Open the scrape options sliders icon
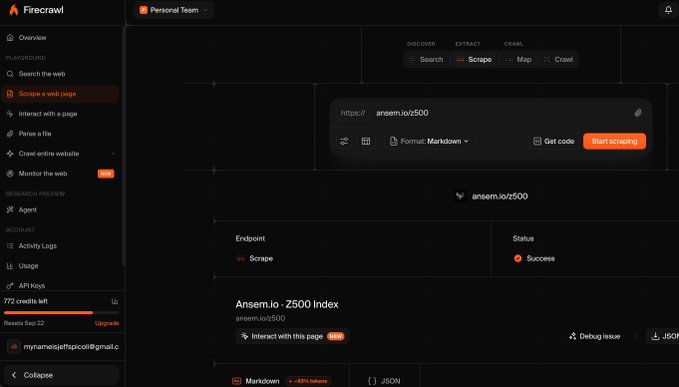The width and height of the screenshot is (679, 387). [x=344, y=142]
